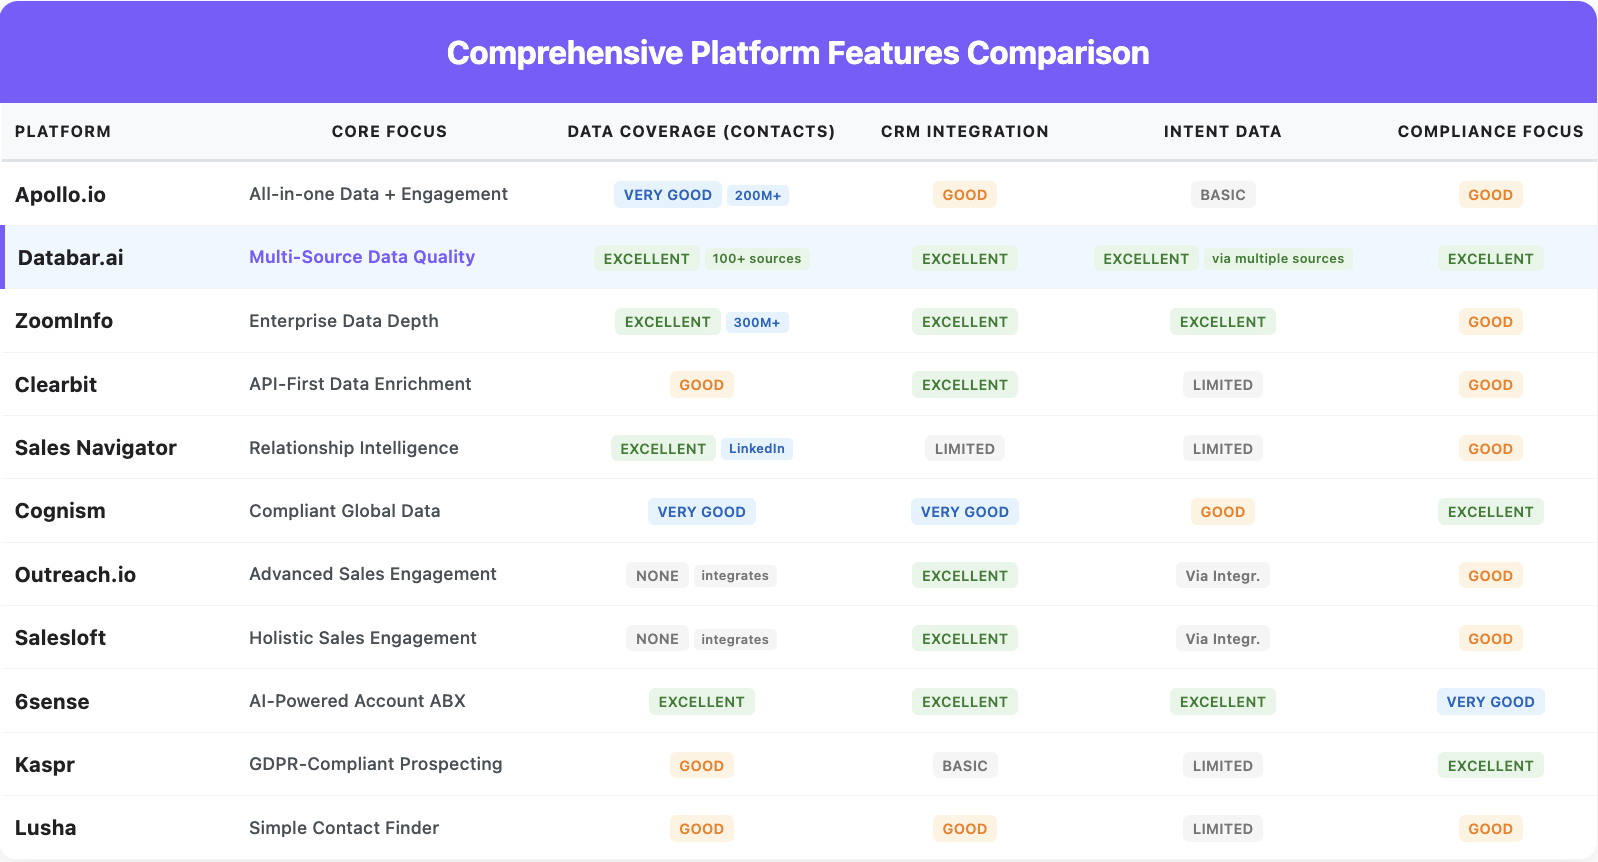The width and height of the screenshot is (1598, 862).
Task: Click 'GDPR-Compliant Prospecting' text
Action: pyautogui.click(x=376, y=764)
